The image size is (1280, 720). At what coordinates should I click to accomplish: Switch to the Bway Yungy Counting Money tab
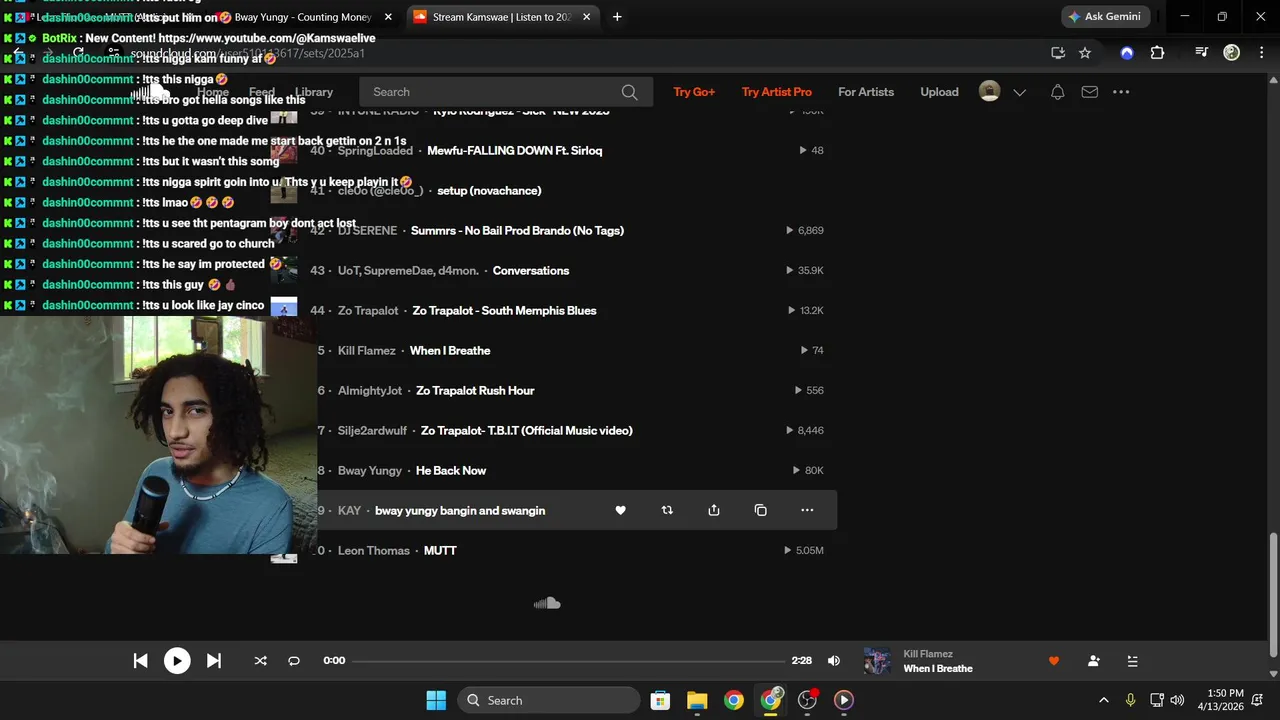(303, 17)
